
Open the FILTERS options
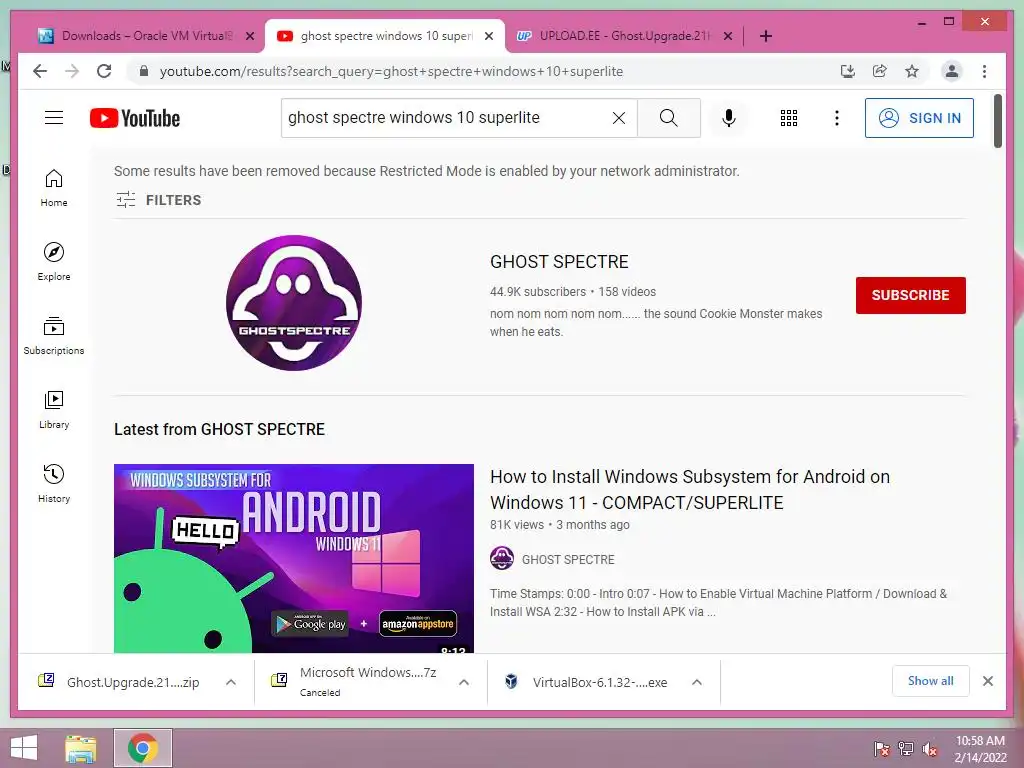pyautogui.click(x=159, y=200)
